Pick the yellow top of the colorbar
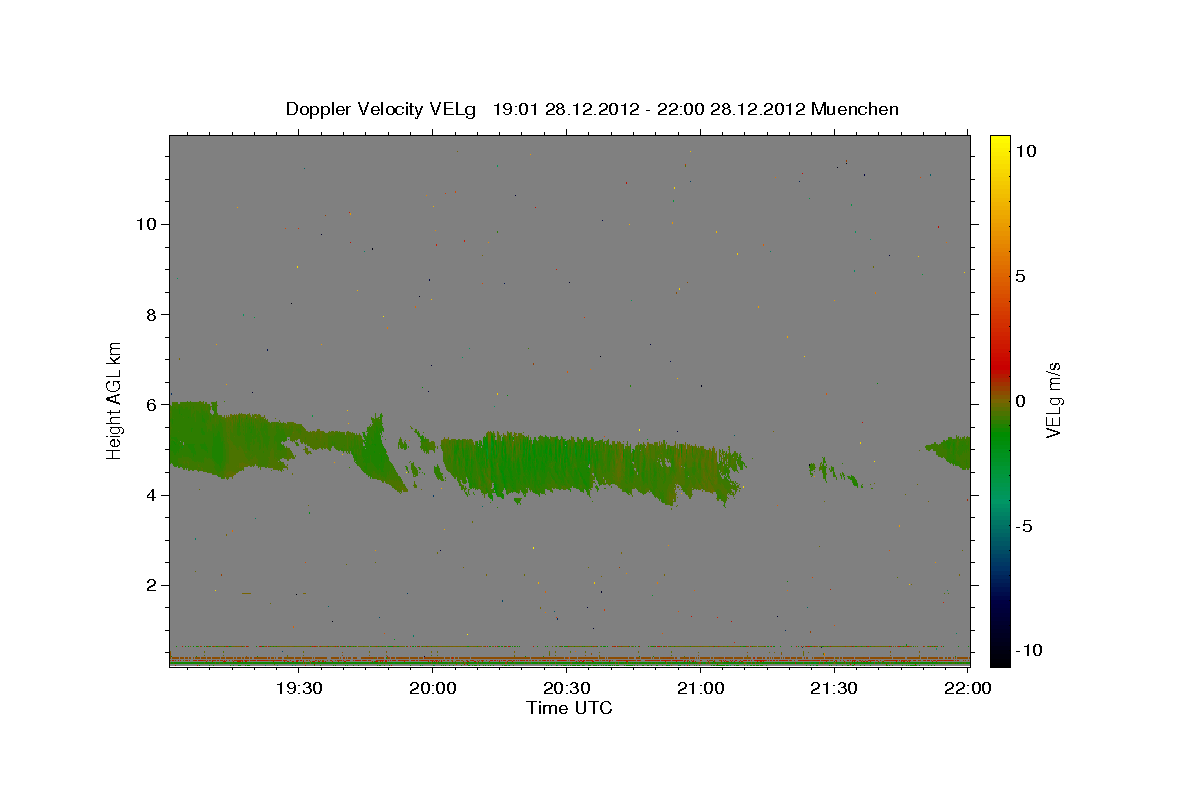The width and height of the screenshot is (1200, 800). (1000, 145)
